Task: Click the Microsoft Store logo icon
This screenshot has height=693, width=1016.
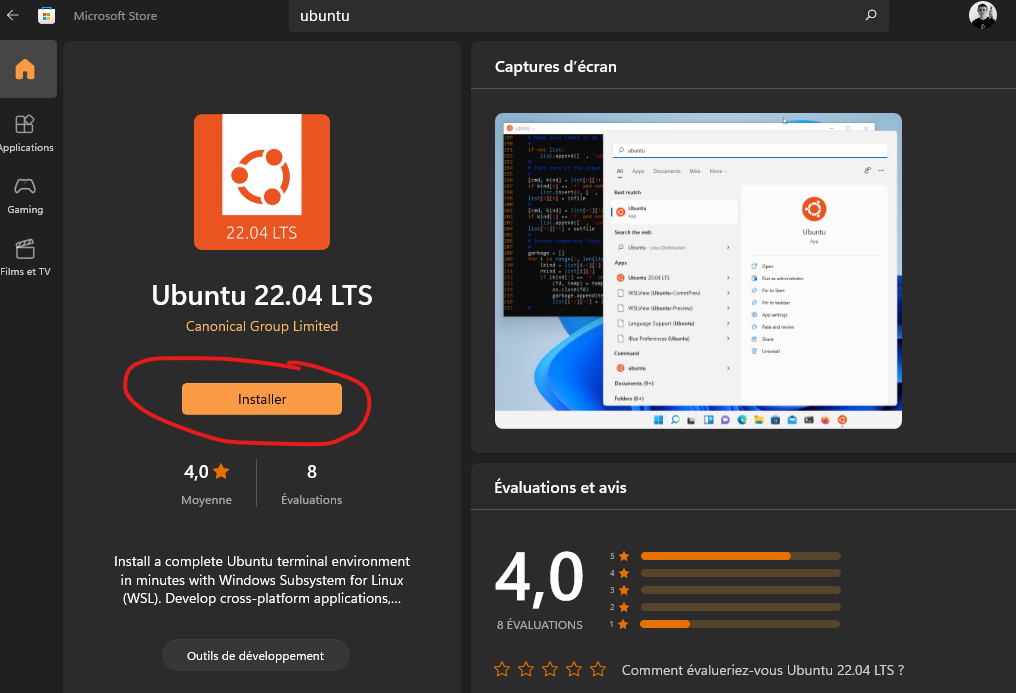Action: pyautogui.click(x=46, y=15)
